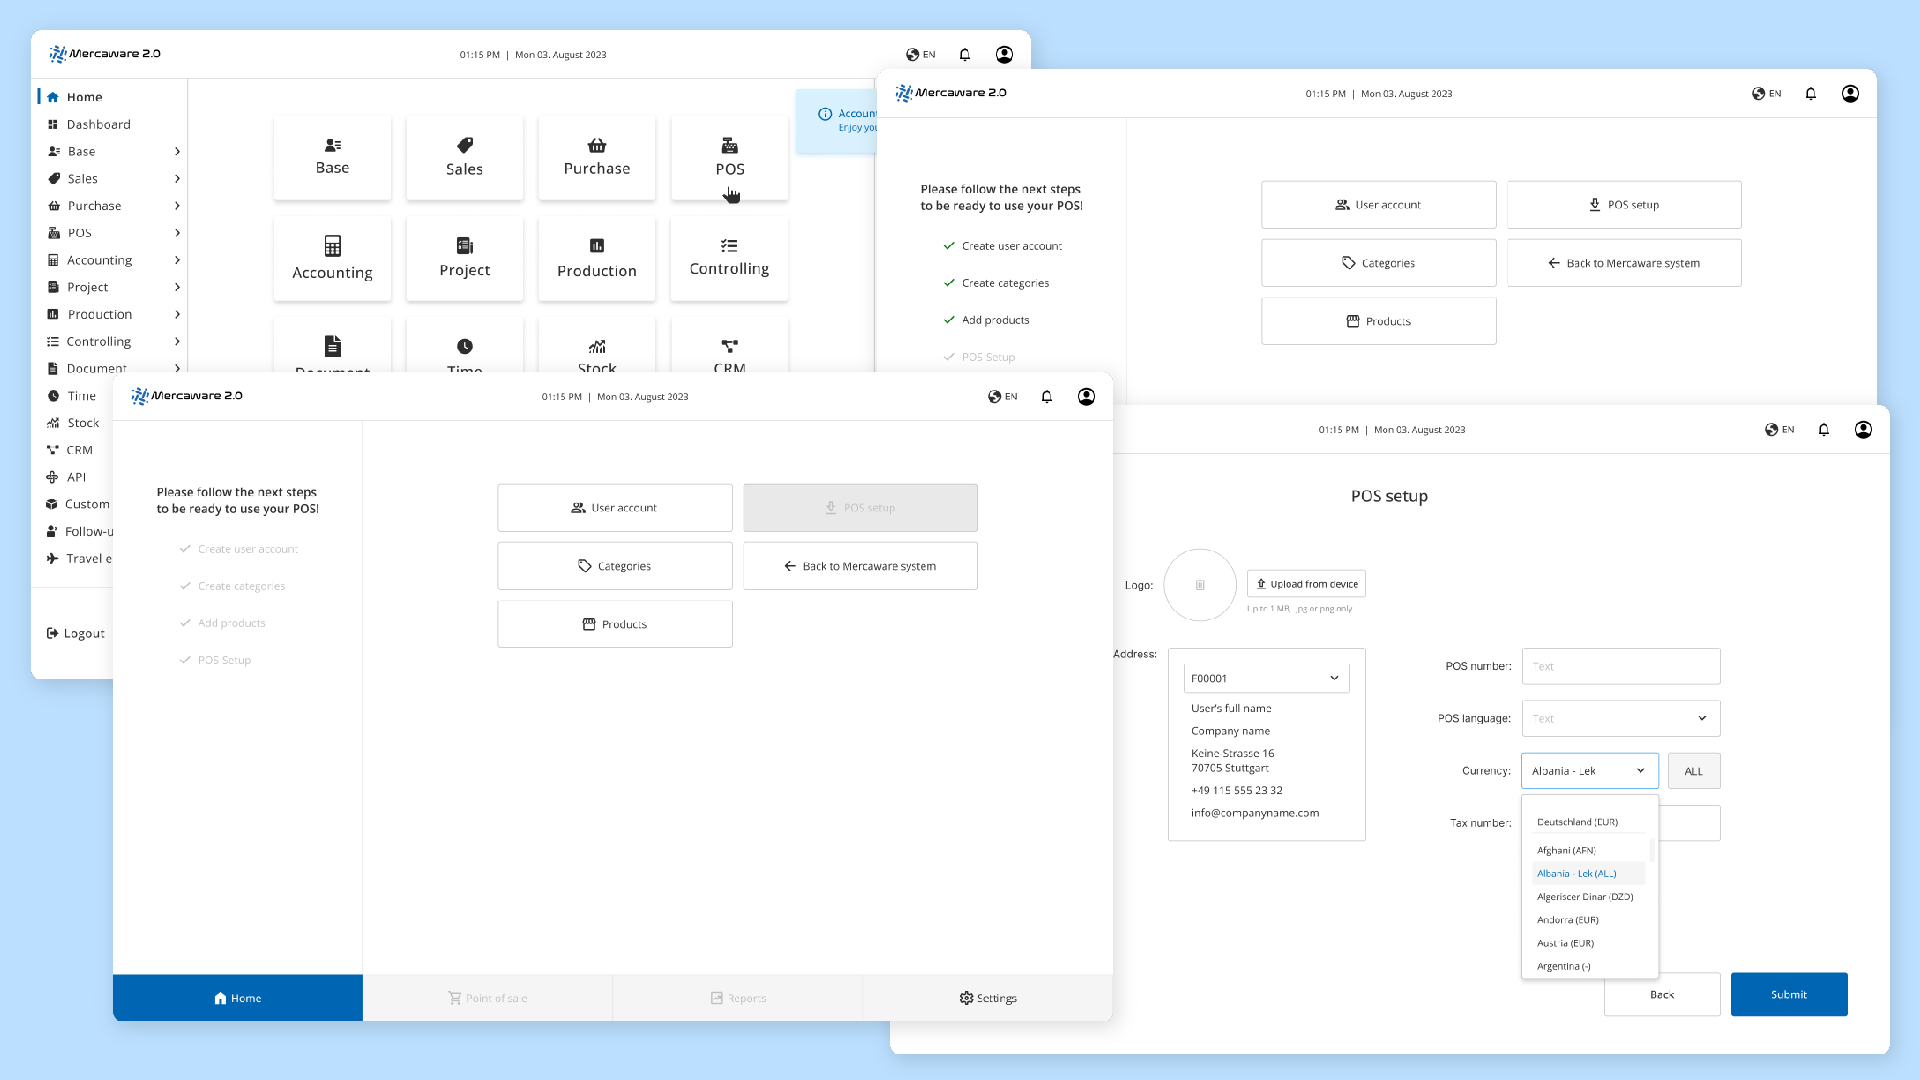Image resolution: width=1920 pixels, height=1080 pixels.
Task: Expand the F00001 address dropdown
Action: [x=1266, y=678]
